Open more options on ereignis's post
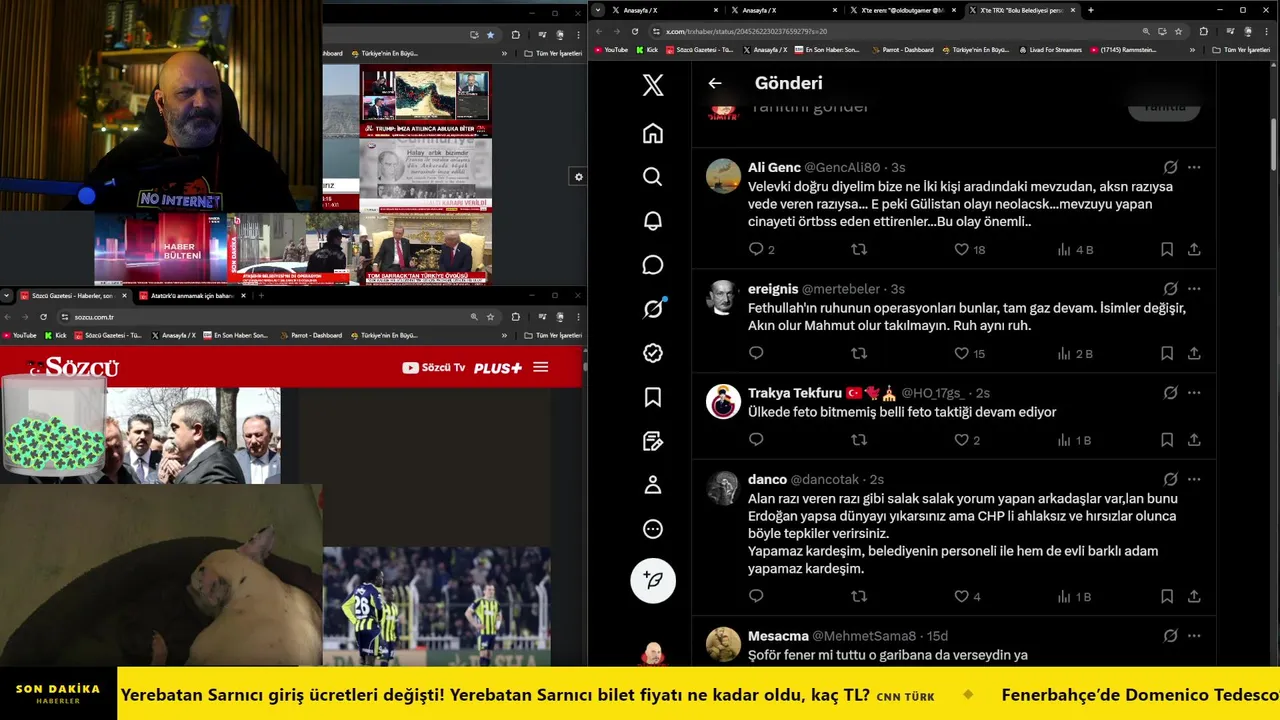1280x720 pixels. pos(1194,289)
